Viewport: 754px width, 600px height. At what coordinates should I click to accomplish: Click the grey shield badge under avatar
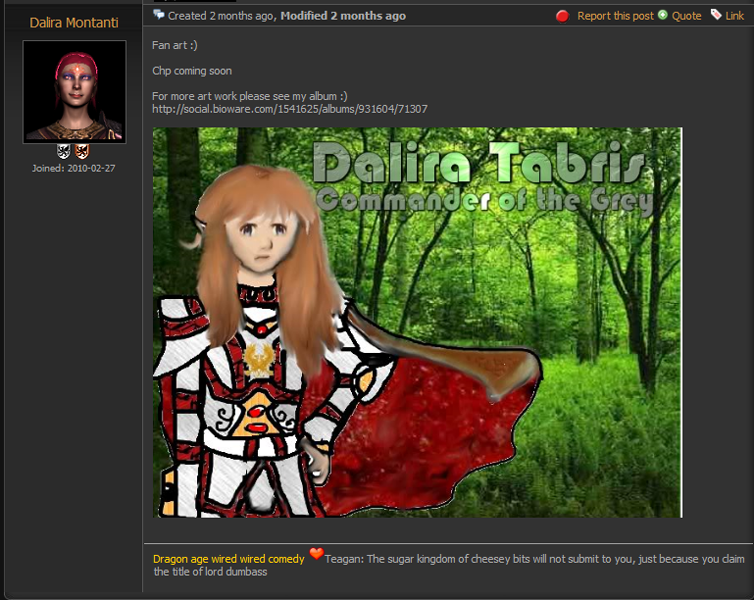(x=63, y=152)
